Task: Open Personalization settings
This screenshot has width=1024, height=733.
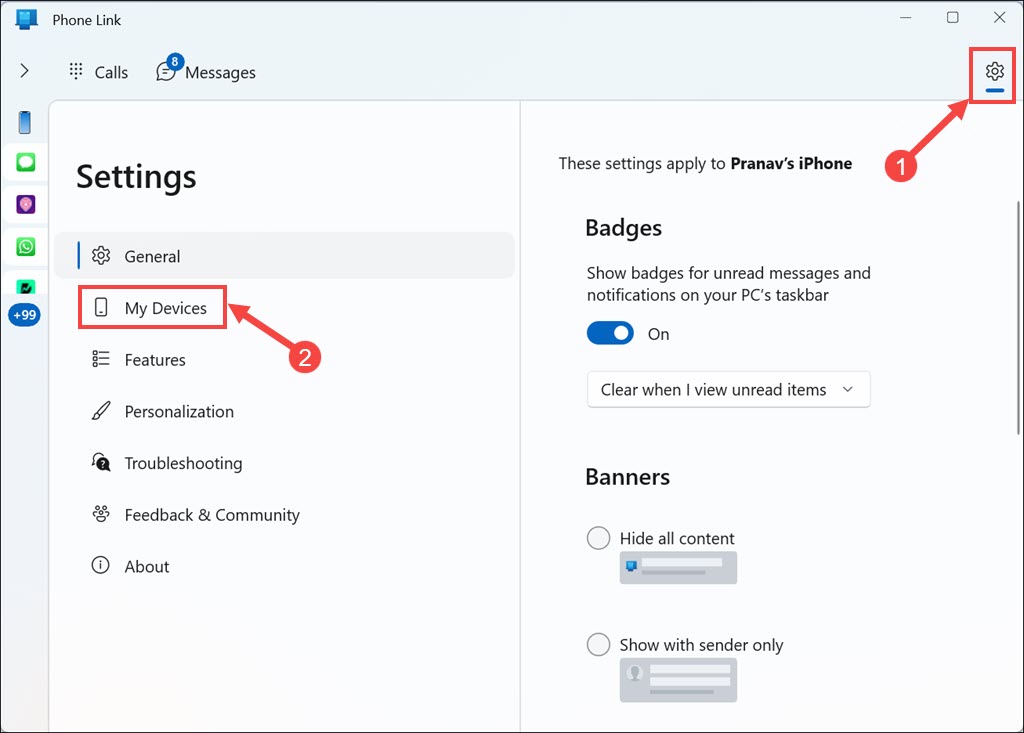Action: pos(178,412)
